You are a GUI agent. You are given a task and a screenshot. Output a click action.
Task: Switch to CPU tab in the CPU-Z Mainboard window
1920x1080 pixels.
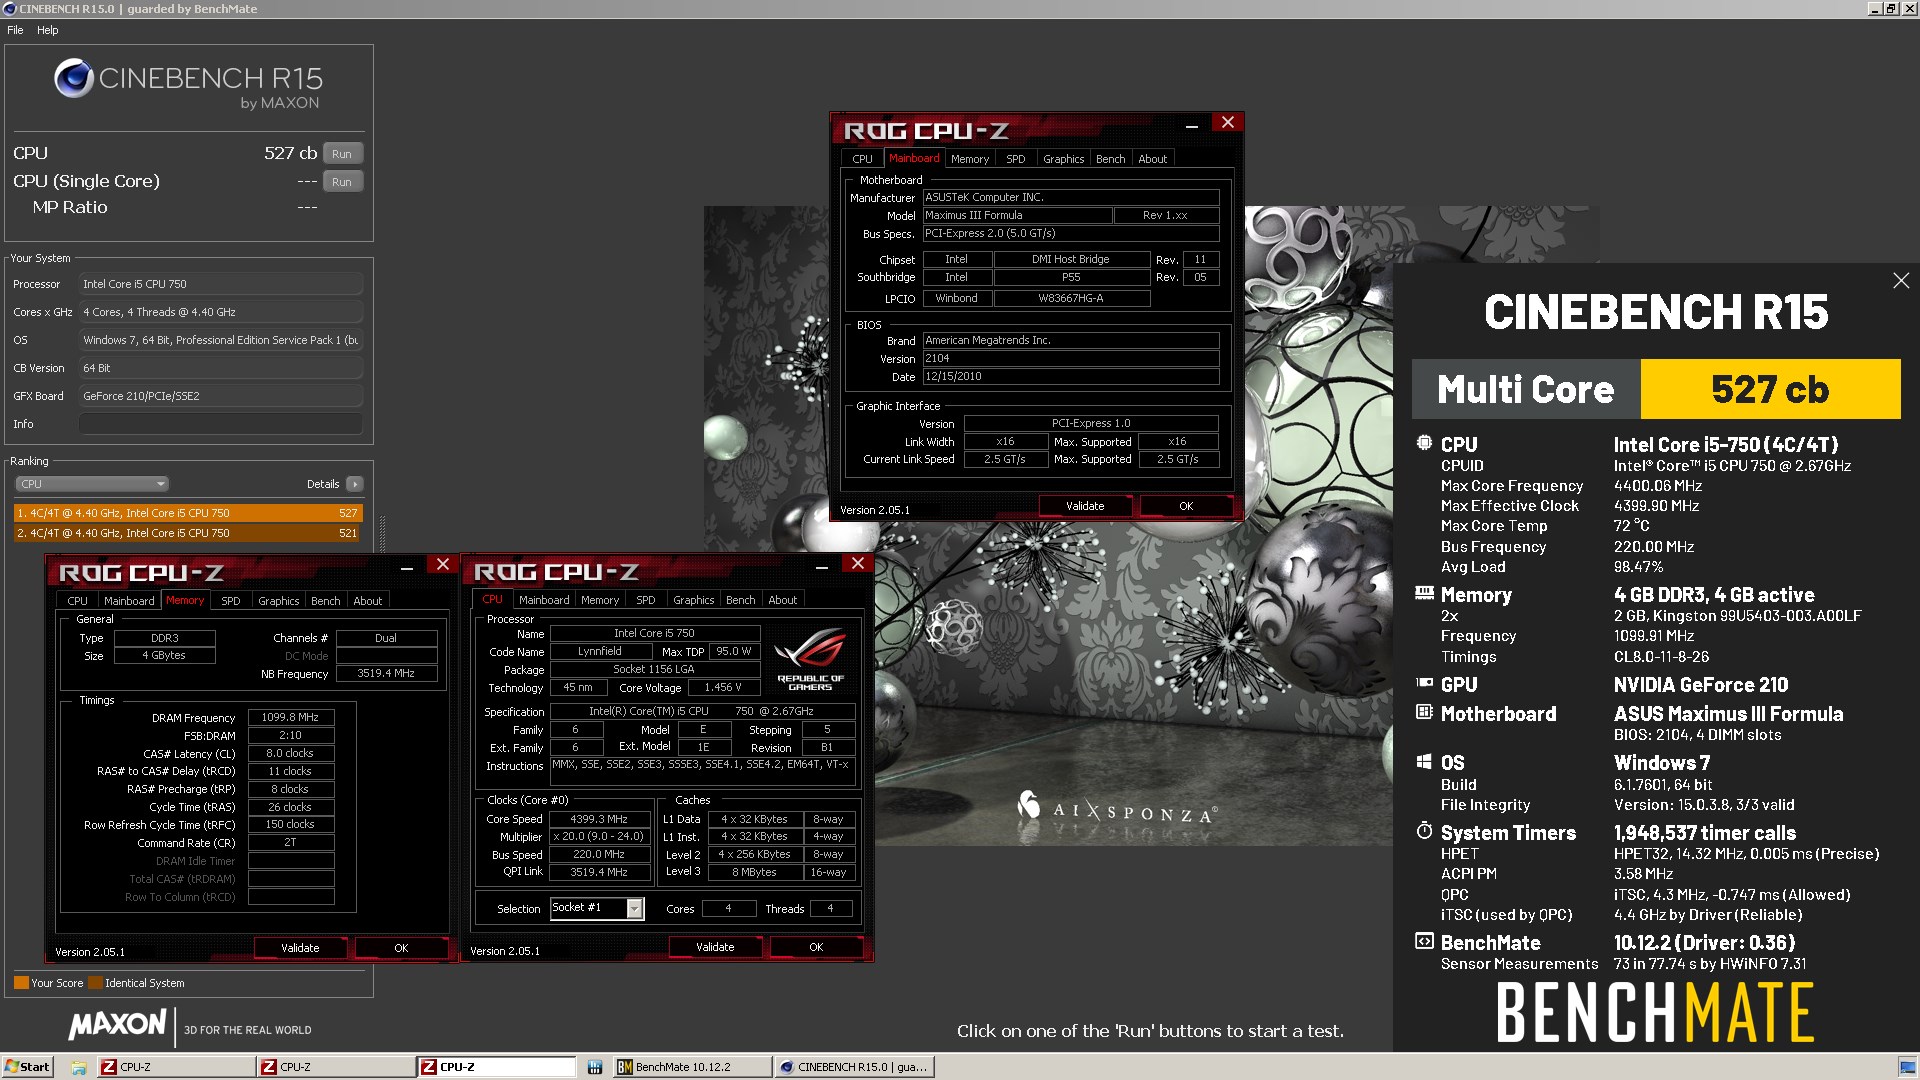862,159
